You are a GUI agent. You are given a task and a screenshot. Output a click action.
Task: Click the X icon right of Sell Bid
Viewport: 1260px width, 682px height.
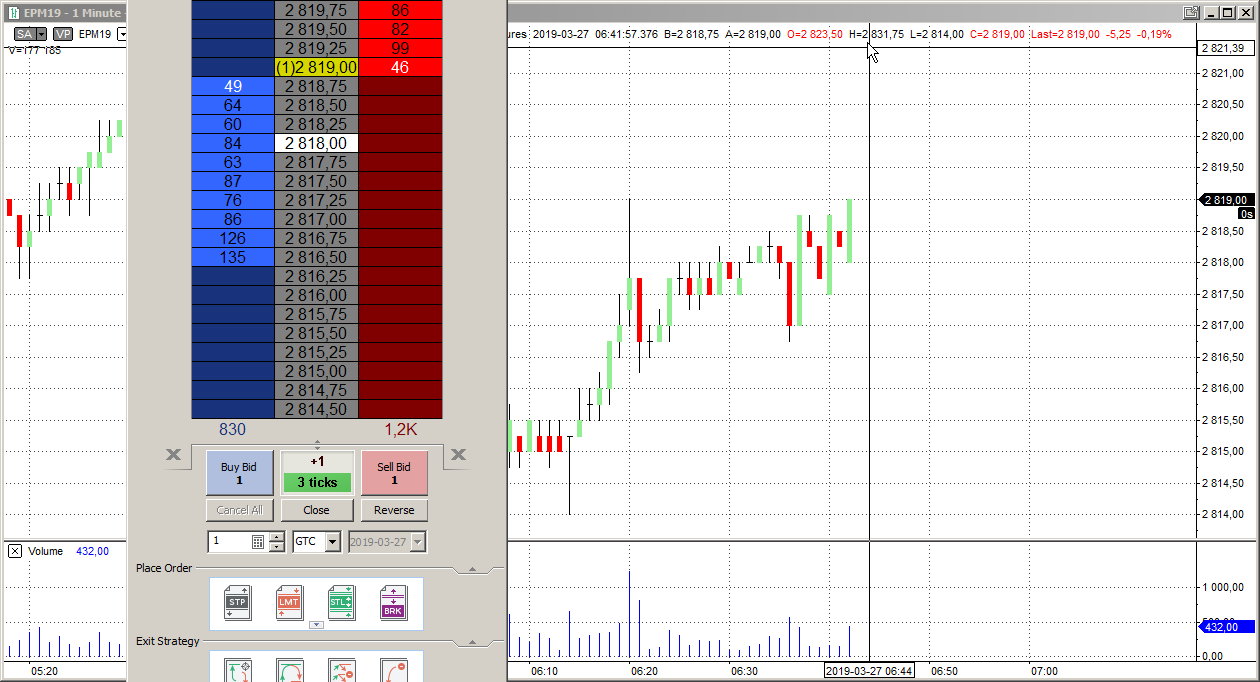458,456
